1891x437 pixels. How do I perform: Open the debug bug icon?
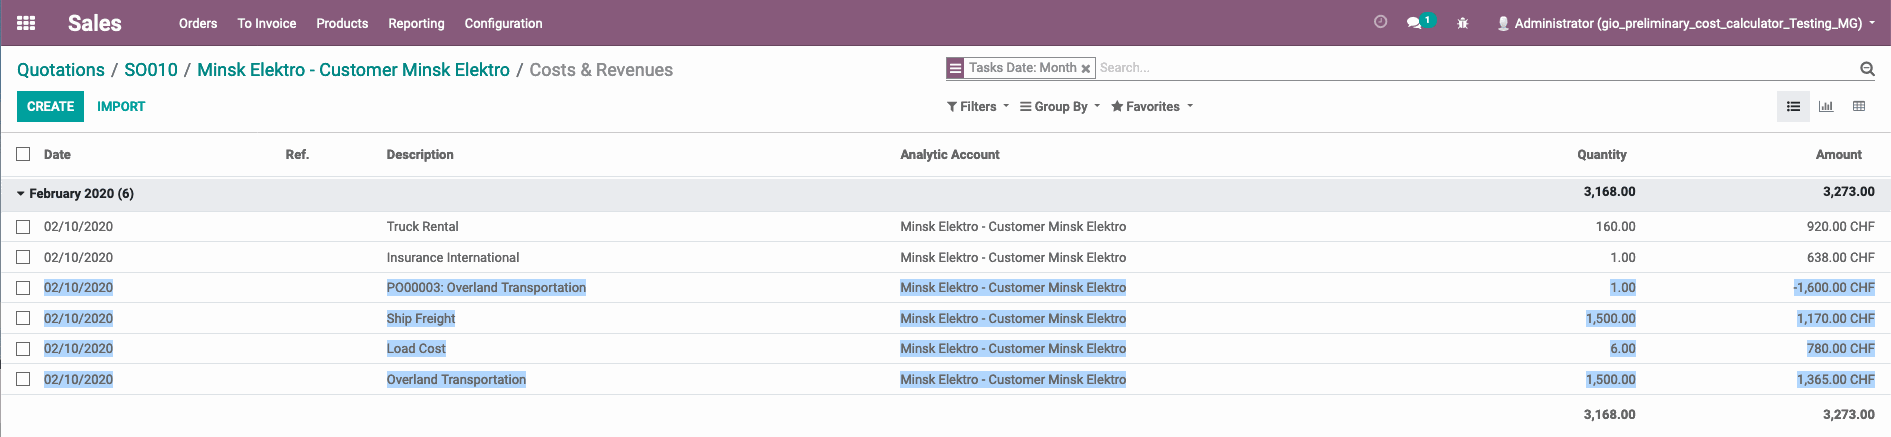click(1462, 23)
